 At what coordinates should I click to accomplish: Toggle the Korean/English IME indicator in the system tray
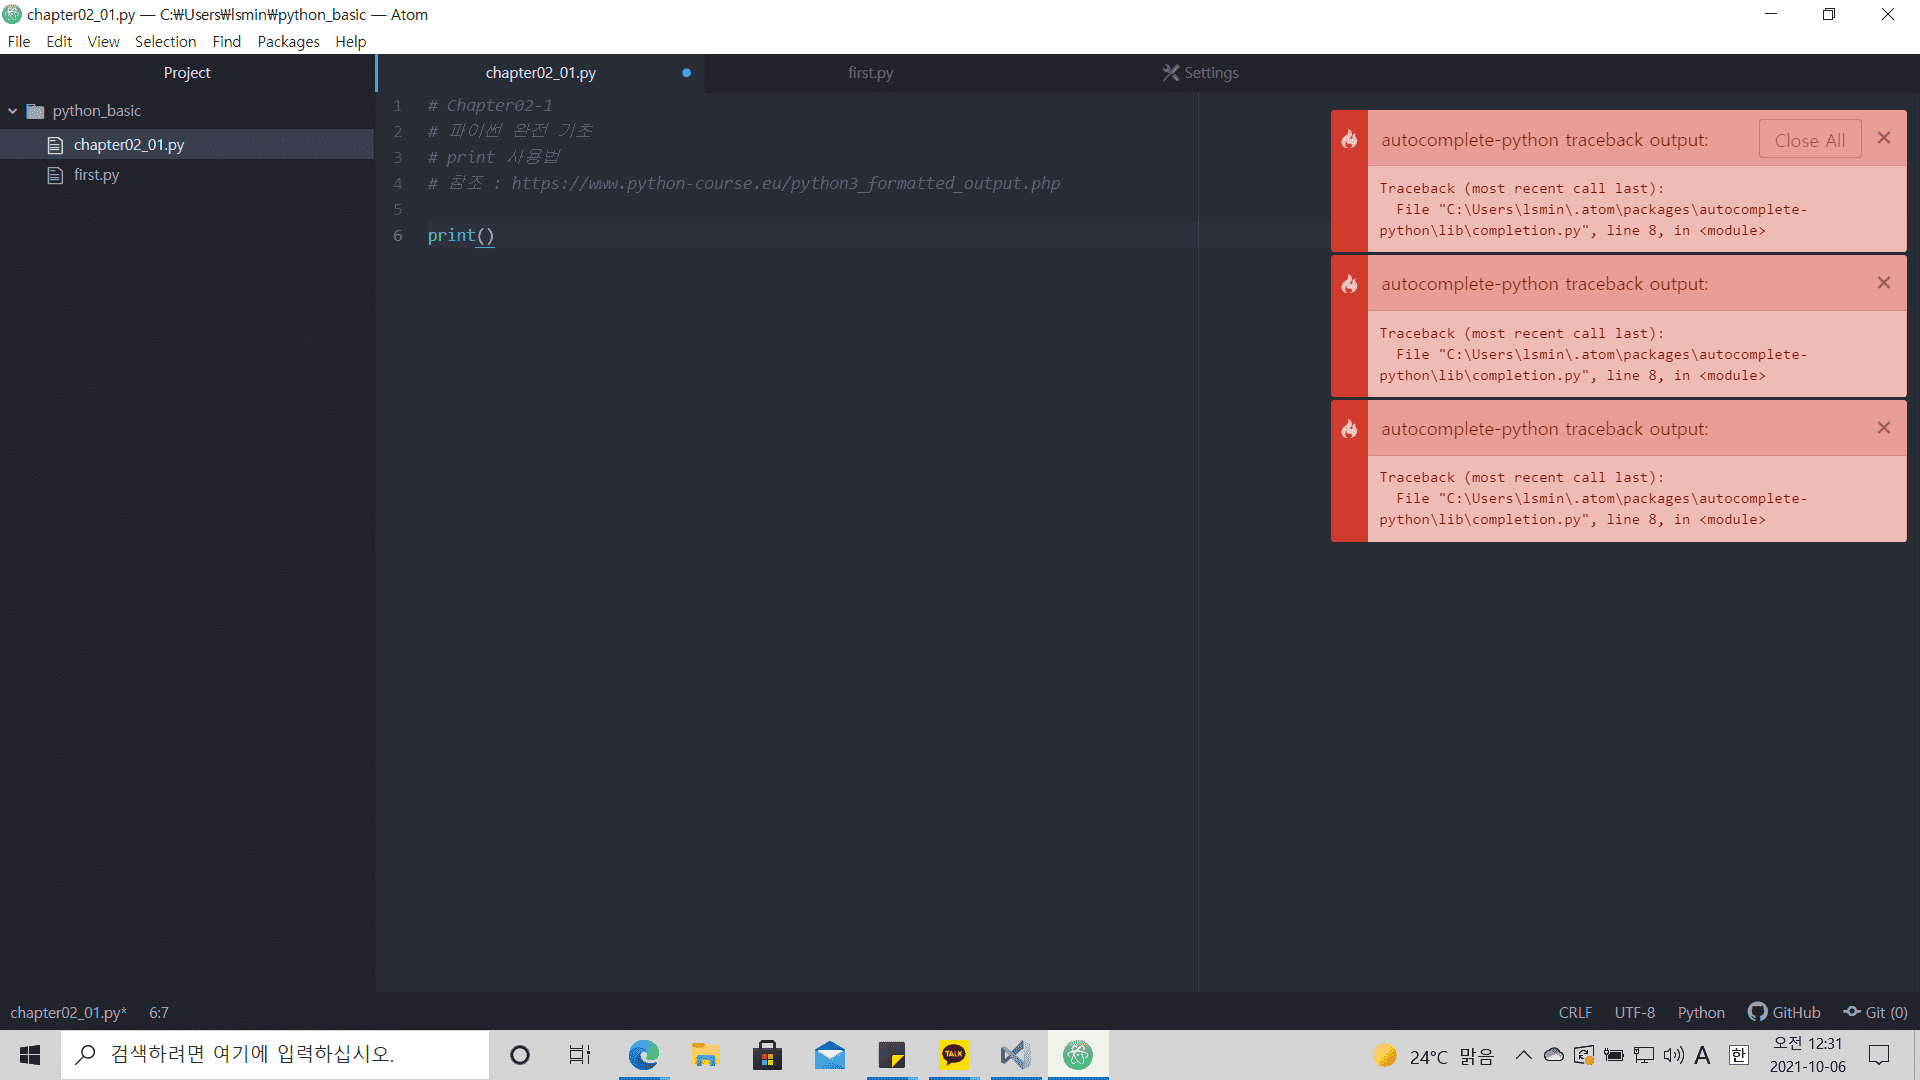[1738, 1055]
